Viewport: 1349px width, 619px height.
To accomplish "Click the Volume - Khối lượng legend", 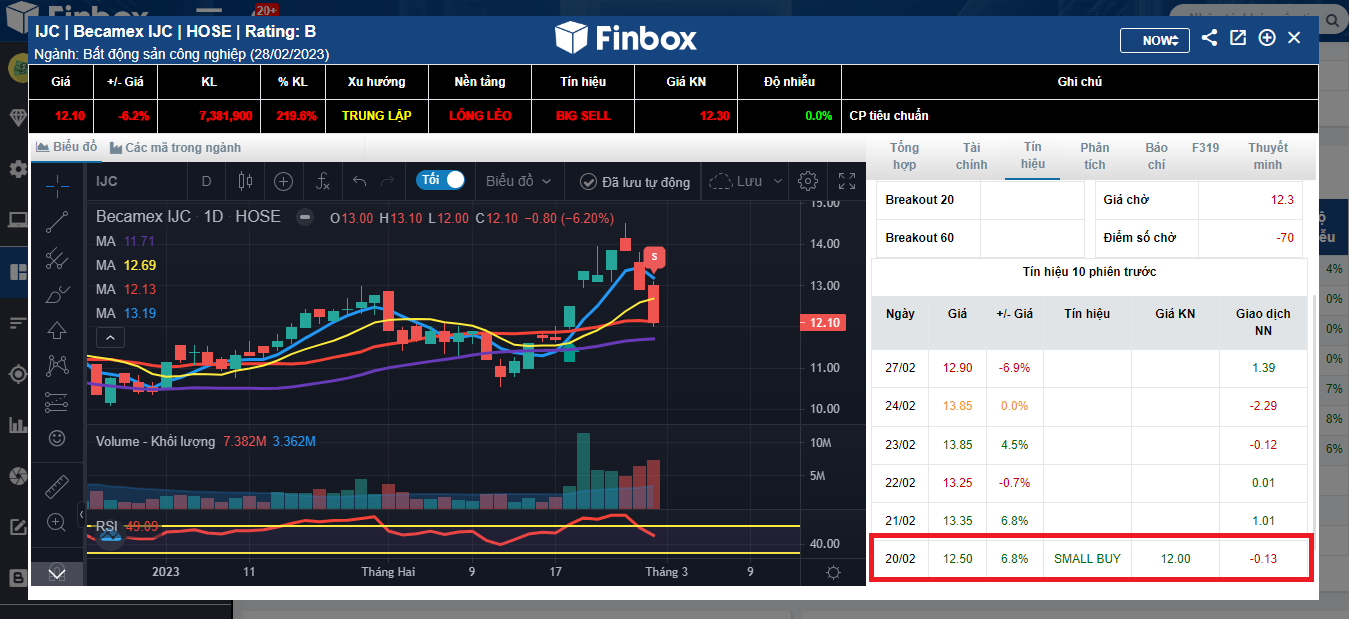I will tap(156, 441).
